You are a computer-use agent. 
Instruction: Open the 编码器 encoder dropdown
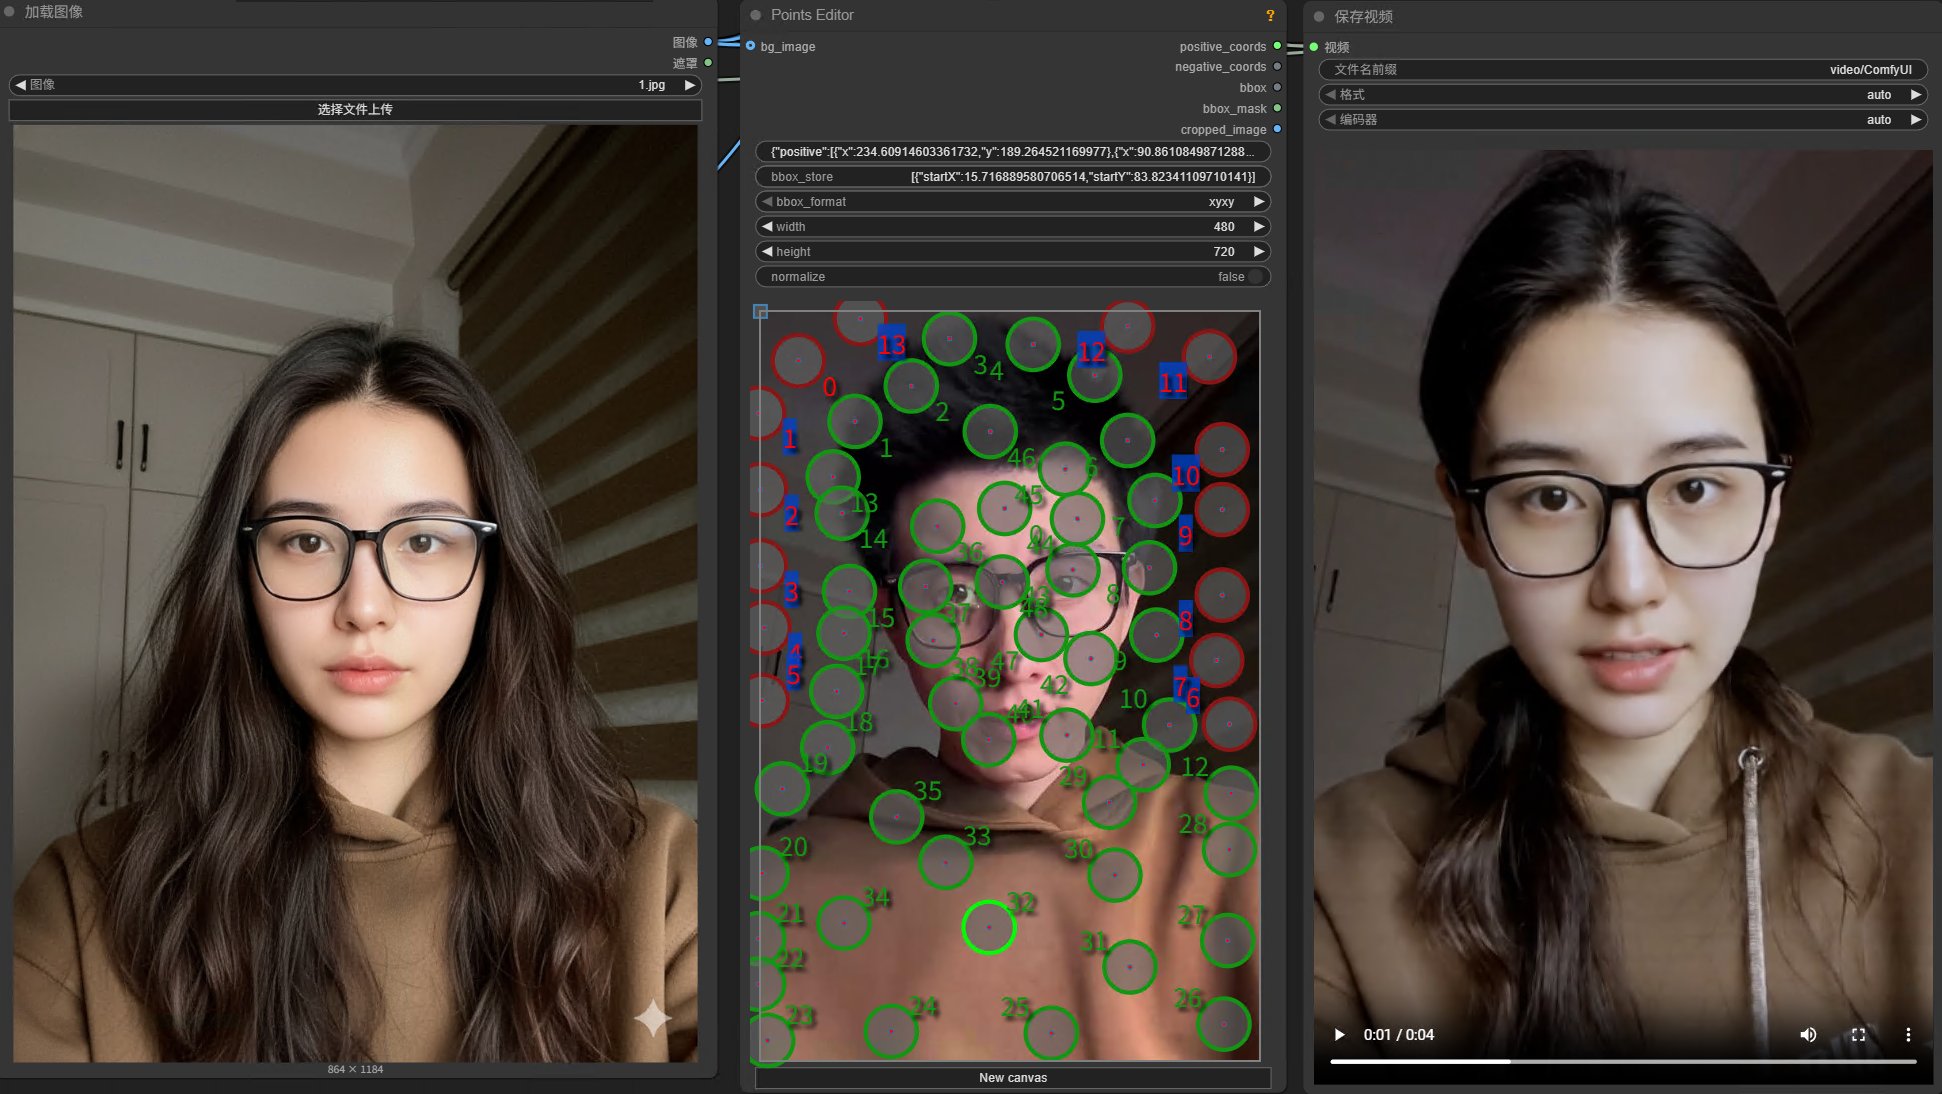[1622, 119]
